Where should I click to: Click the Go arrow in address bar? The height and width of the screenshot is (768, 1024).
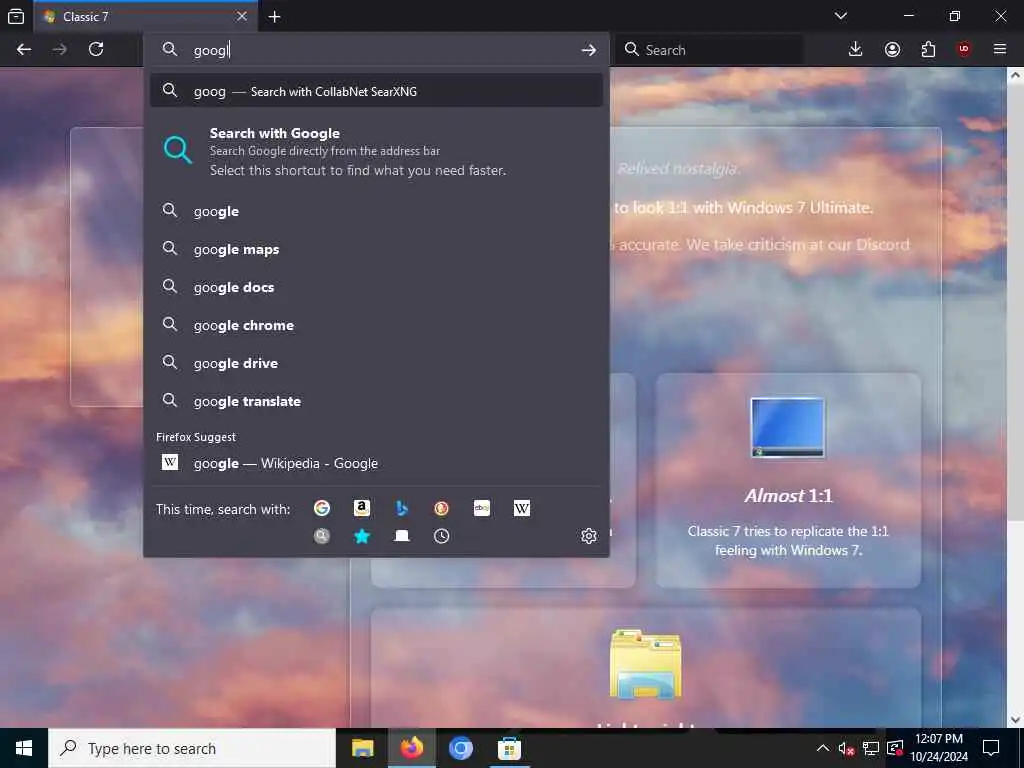coord(588,50)
